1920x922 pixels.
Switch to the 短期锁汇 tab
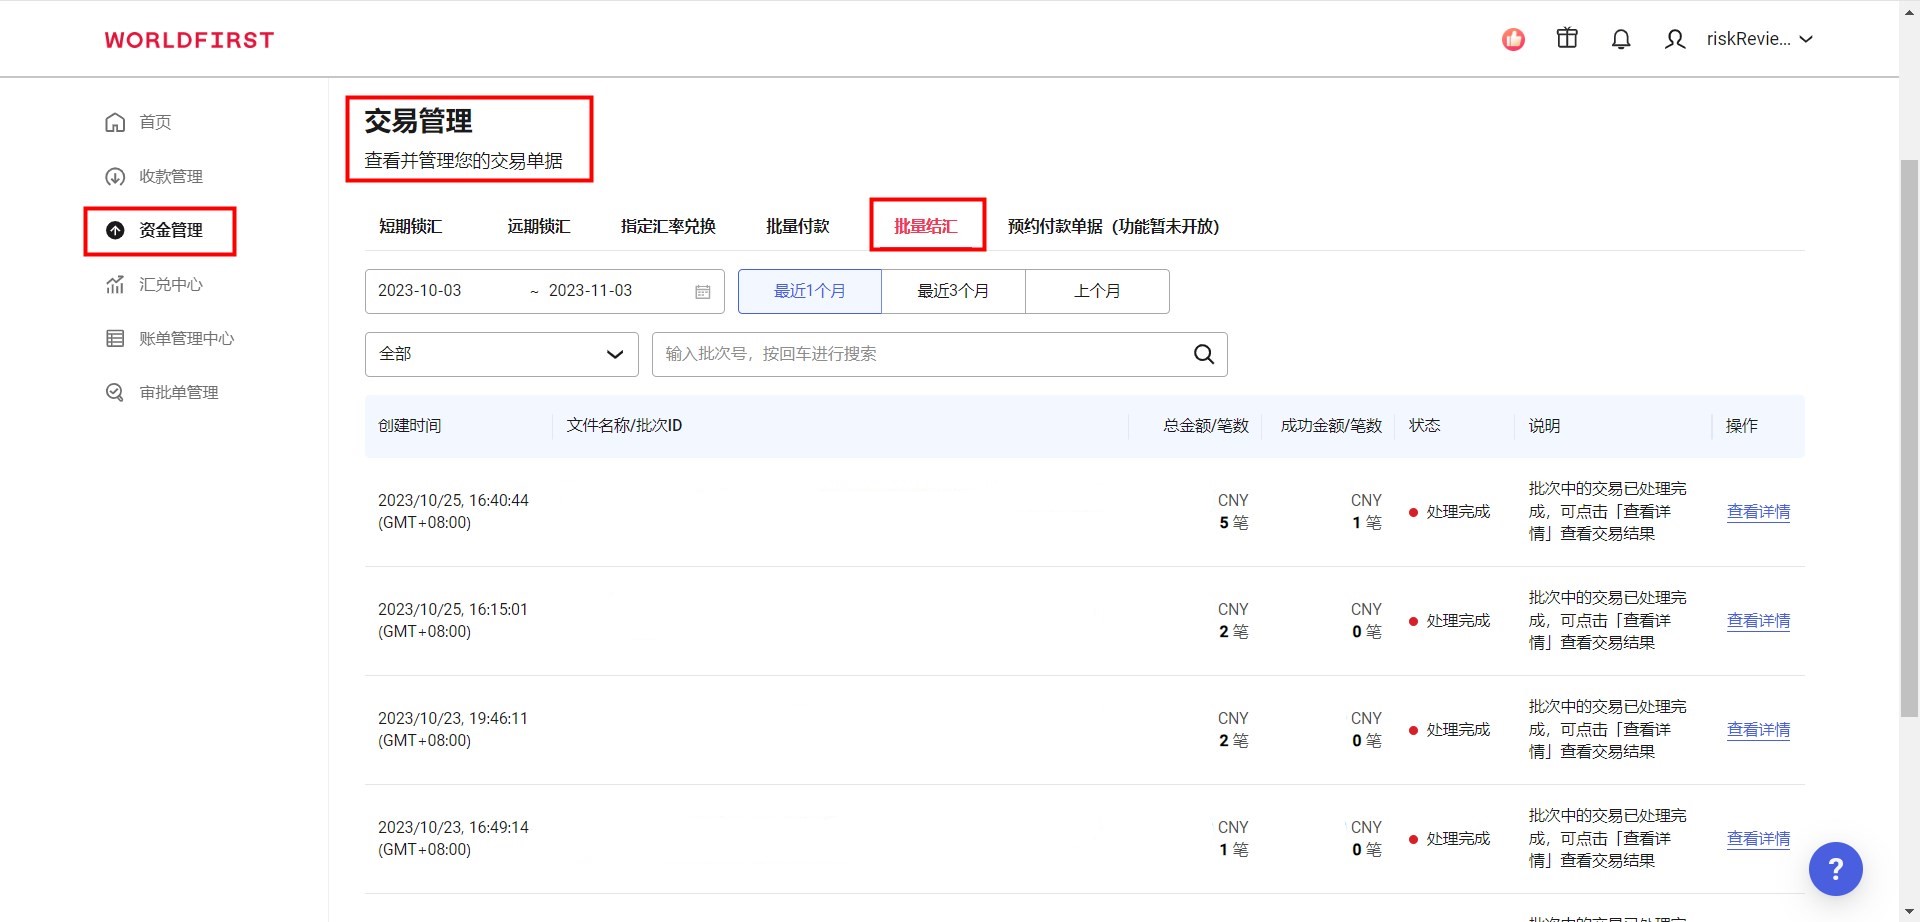click(411, 226)
